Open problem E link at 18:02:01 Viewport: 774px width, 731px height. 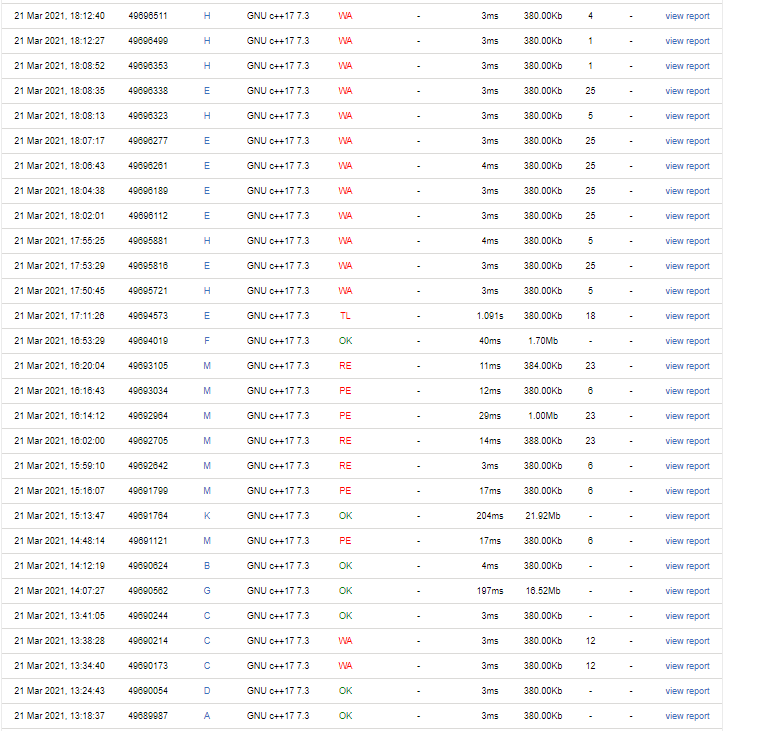pos(207,216)
